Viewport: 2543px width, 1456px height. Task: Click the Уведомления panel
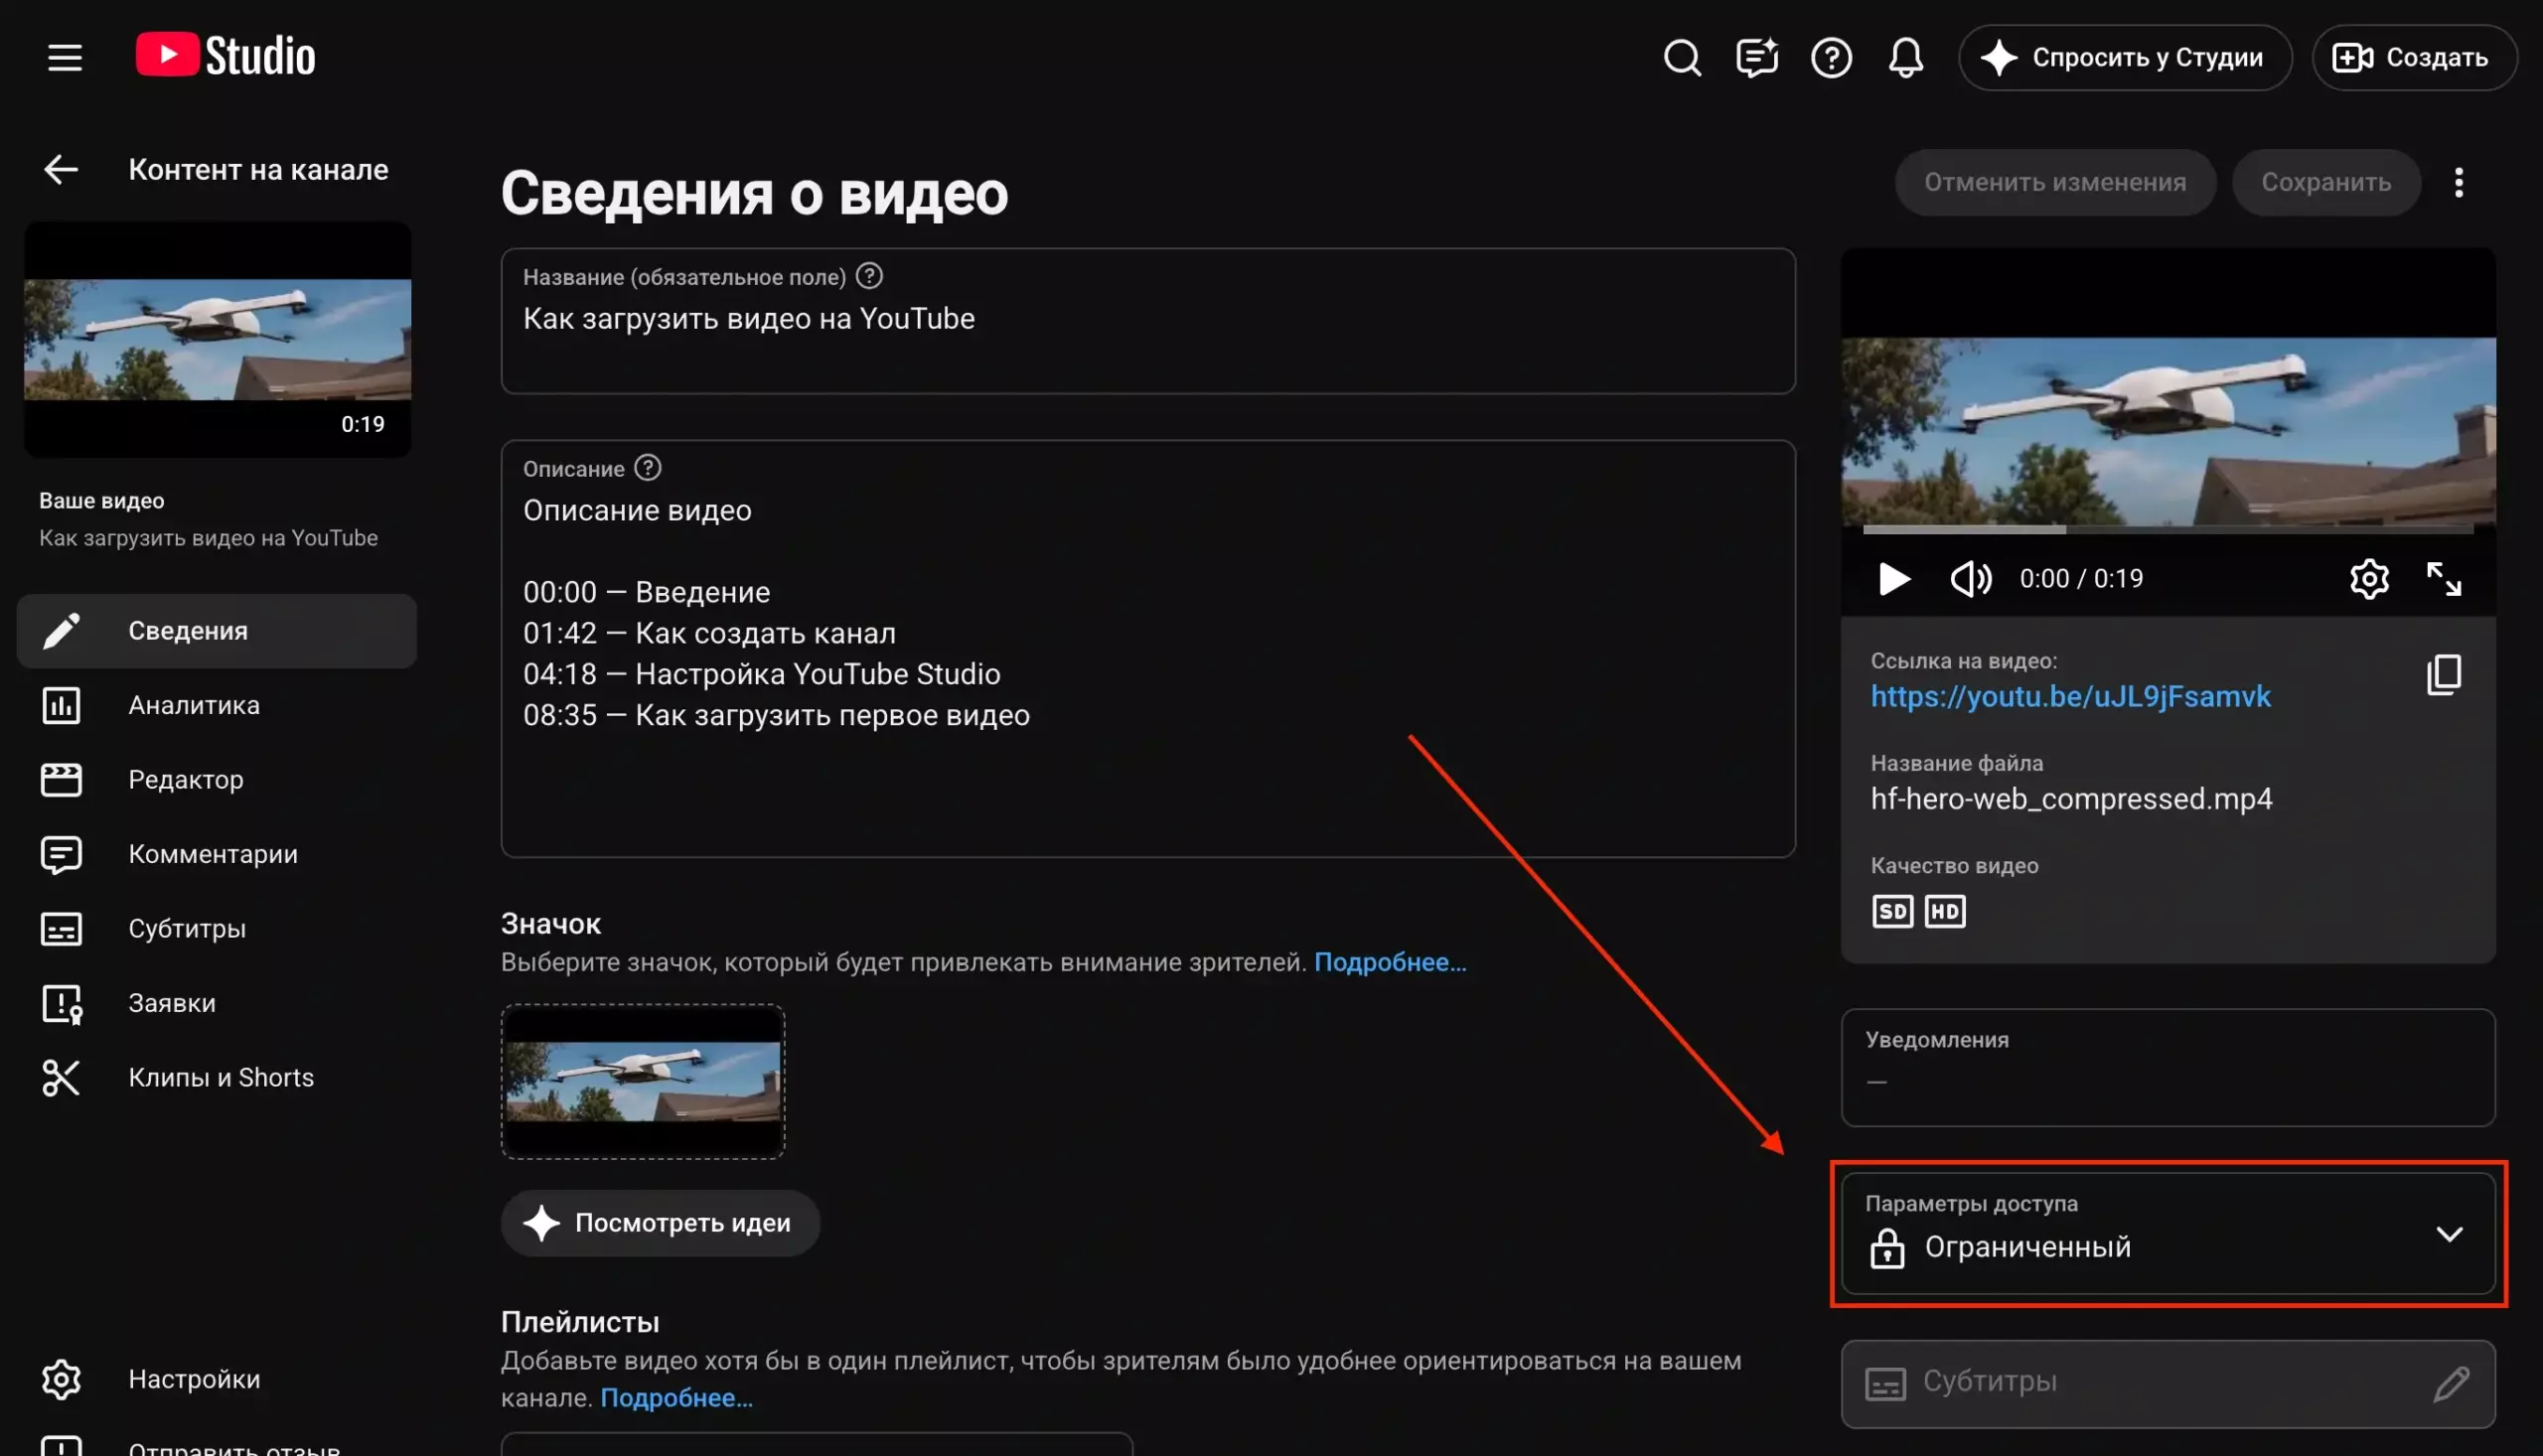2168,1068
